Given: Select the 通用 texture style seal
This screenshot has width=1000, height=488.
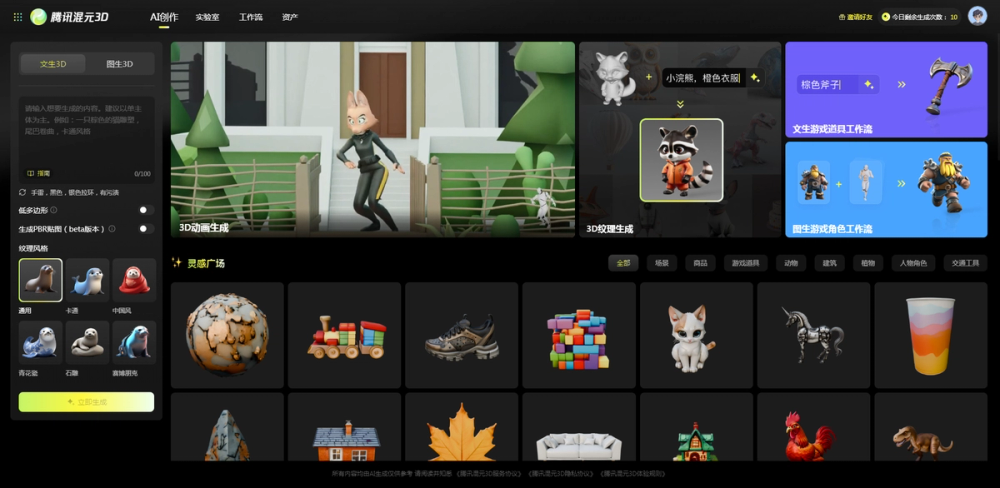Looking at the screenshot, I should coord(41,280).
